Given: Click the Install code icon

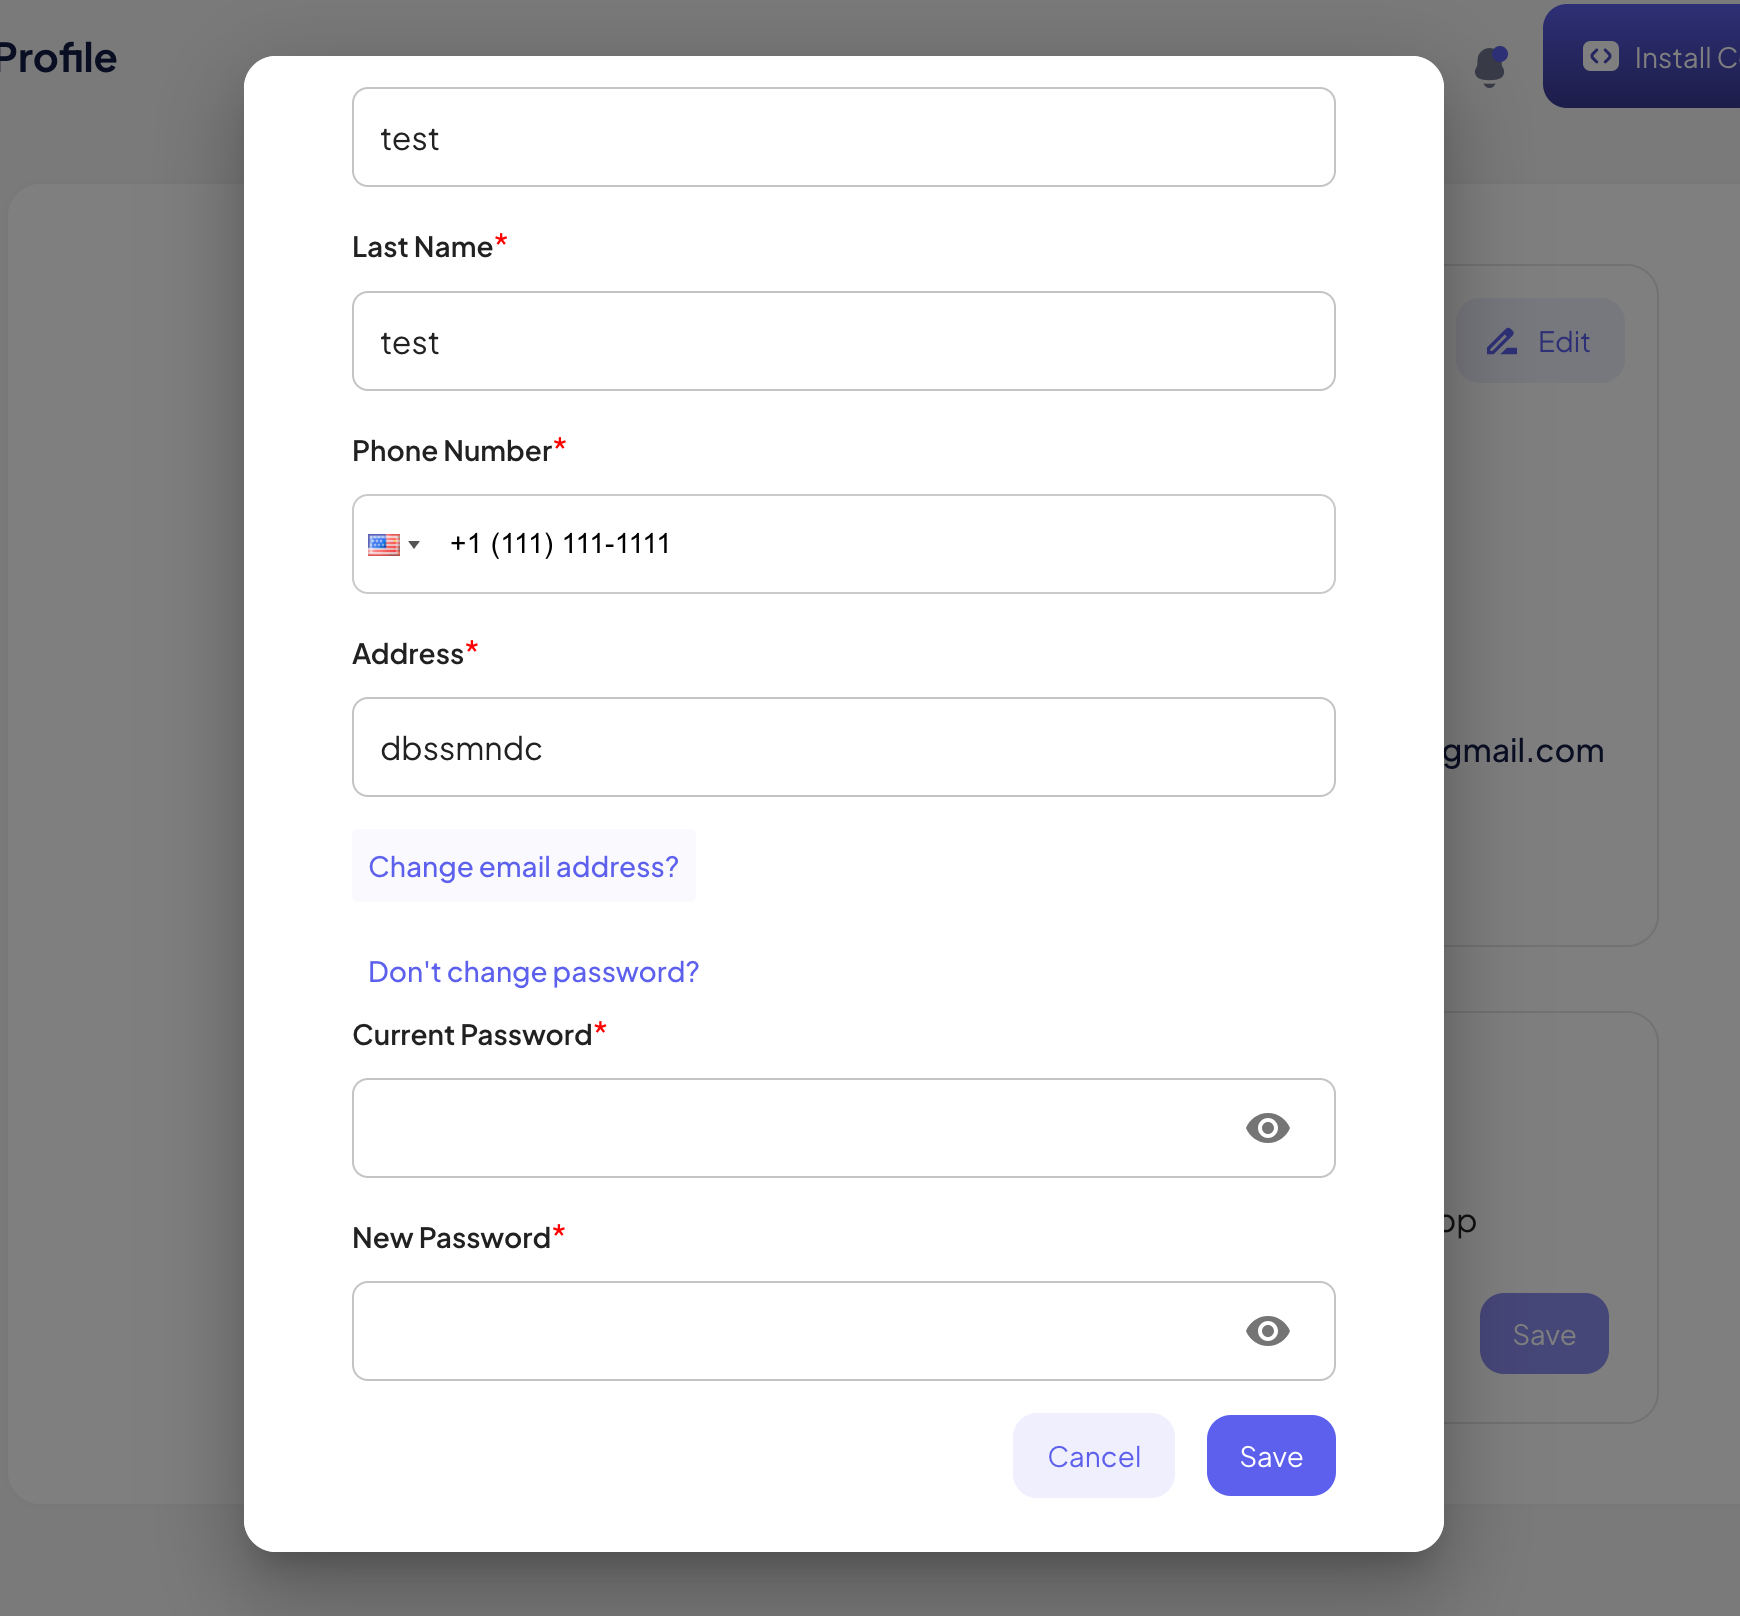Looking at the screenshot, I should tap(1600, 57).
